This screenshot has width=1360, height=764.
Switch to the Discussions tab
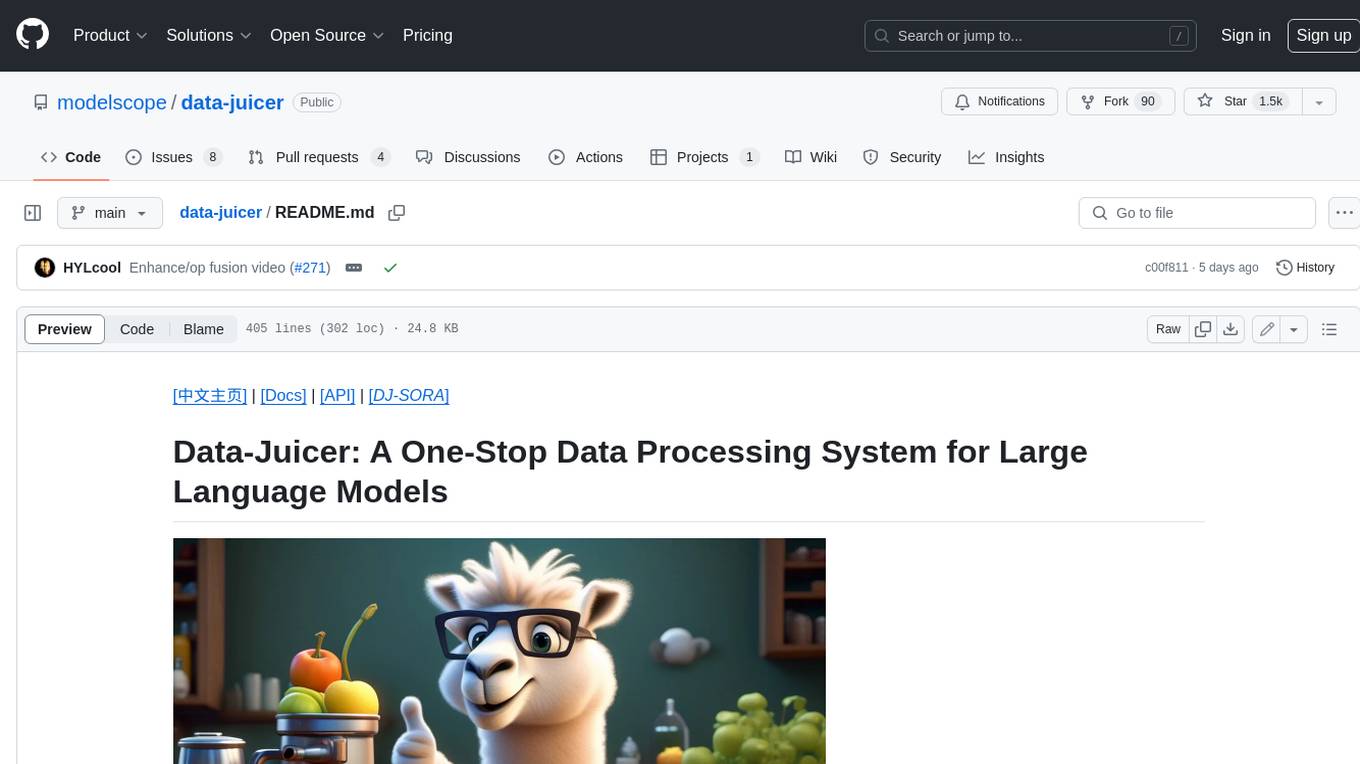468,157
